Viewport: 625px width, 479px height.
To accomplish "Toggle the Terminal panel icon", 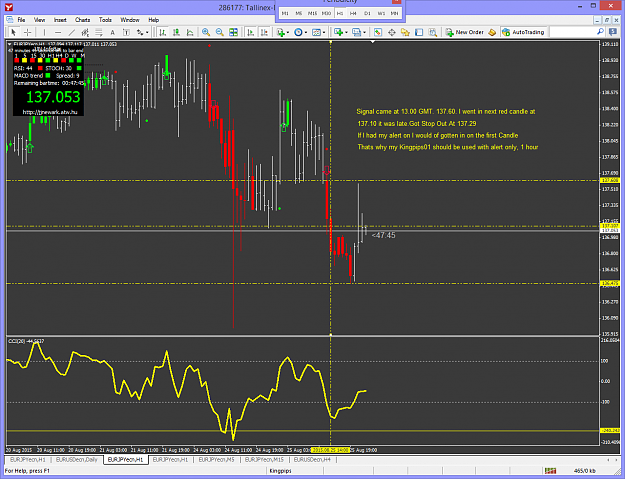I will 419,32.
